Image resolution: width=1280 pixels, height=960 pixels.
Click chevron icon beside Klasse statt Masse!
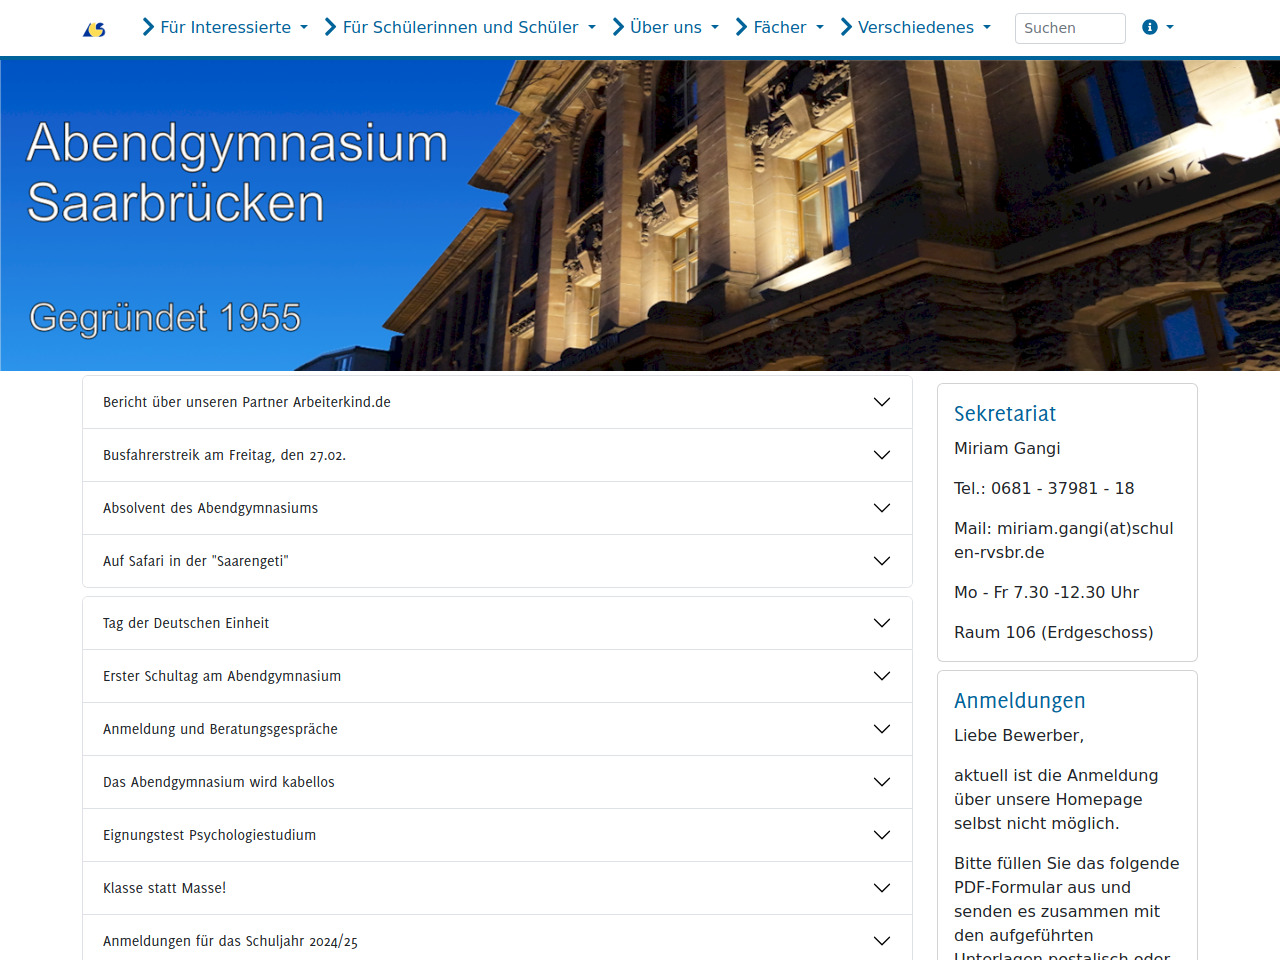881,888
